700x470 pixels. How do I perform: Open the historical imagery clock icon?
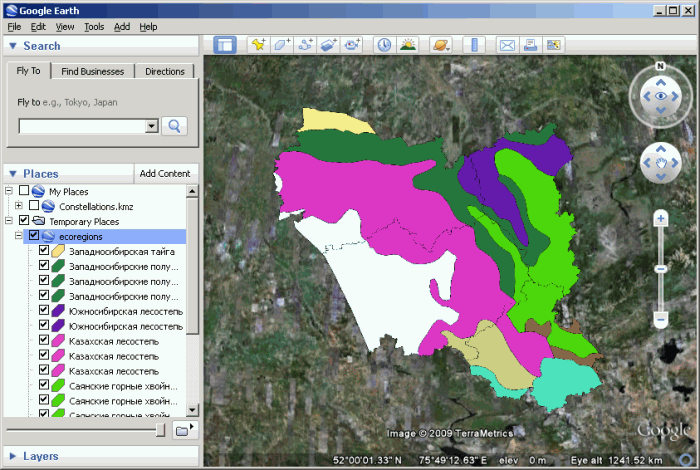[384, 45]
